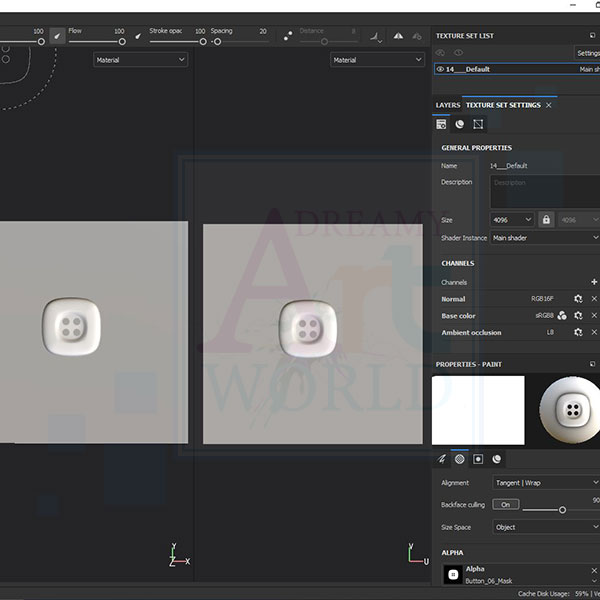Screen dimensions: 600x600
Task: Open Material section icon in Paint properties
Action: (497, 459)
